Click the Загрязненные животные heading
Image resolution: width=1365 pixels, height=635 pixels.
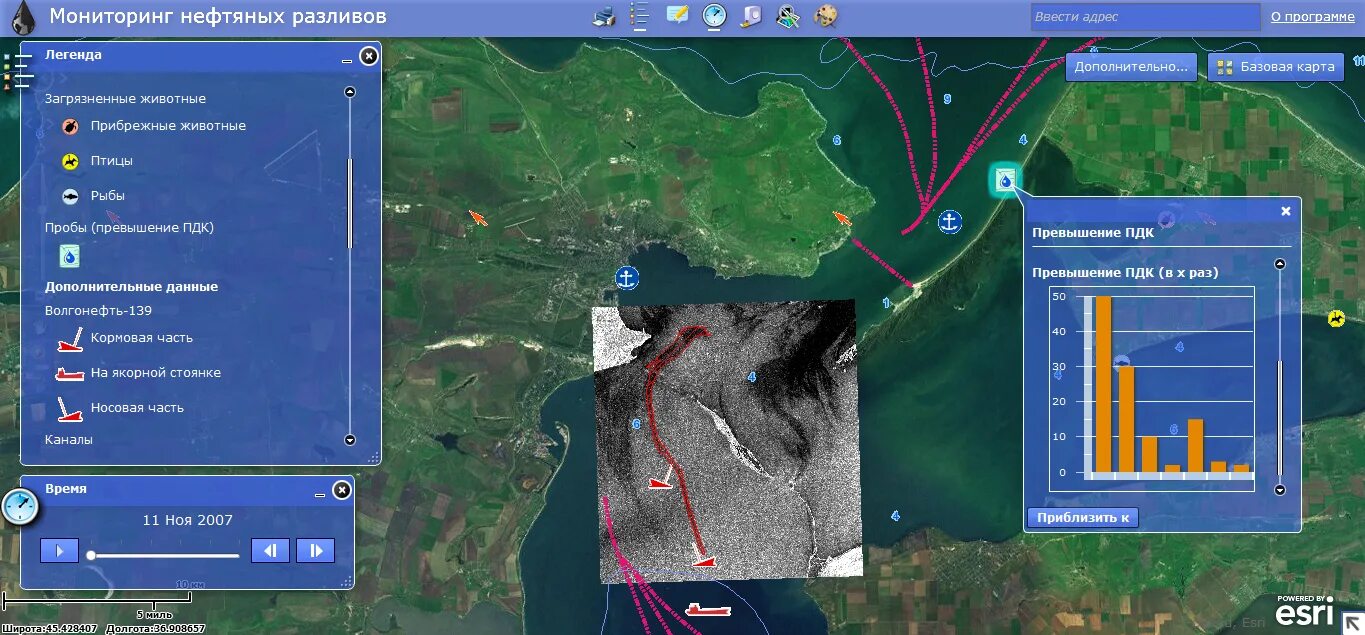pos(125,99)
